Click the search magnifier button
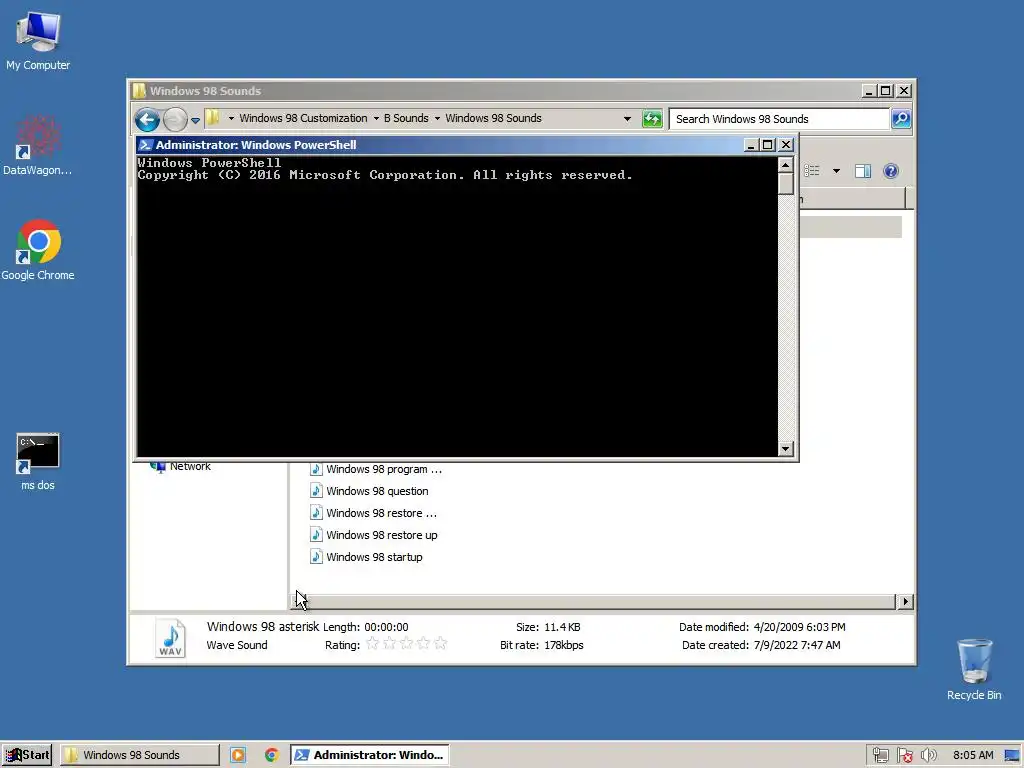This screenshot has width=1024, height=768. (x=901, y=119)
